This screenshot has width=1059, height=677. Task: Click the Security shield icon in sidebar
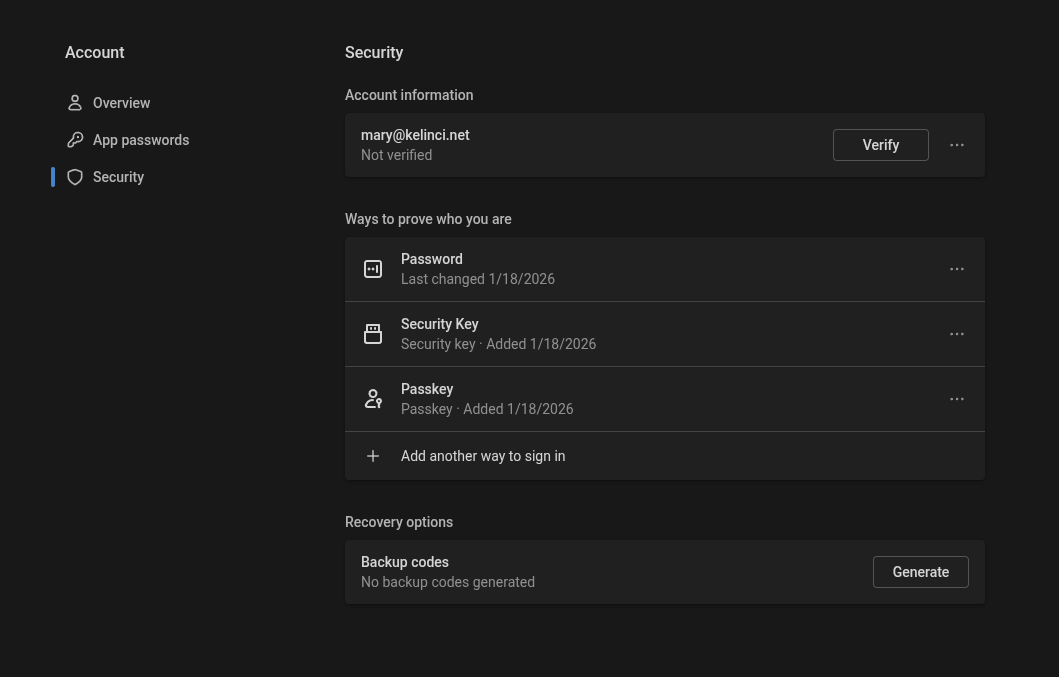[x=75, y=177]
